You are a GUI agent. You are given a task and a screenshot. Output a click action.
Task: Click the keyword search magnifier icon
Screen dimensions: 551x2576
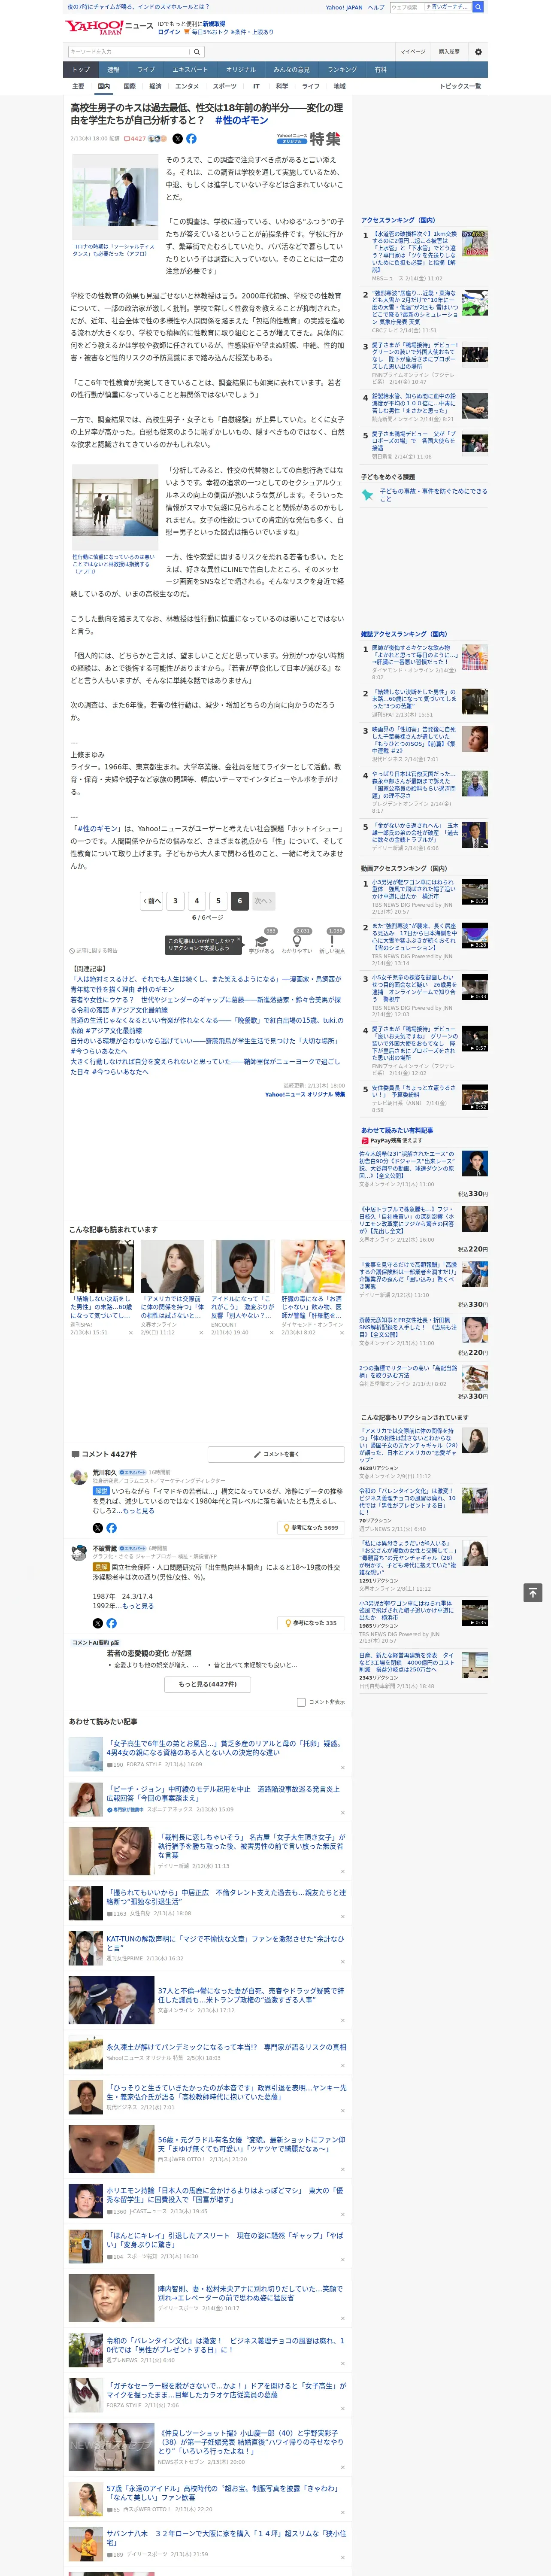tap(197, 52)
